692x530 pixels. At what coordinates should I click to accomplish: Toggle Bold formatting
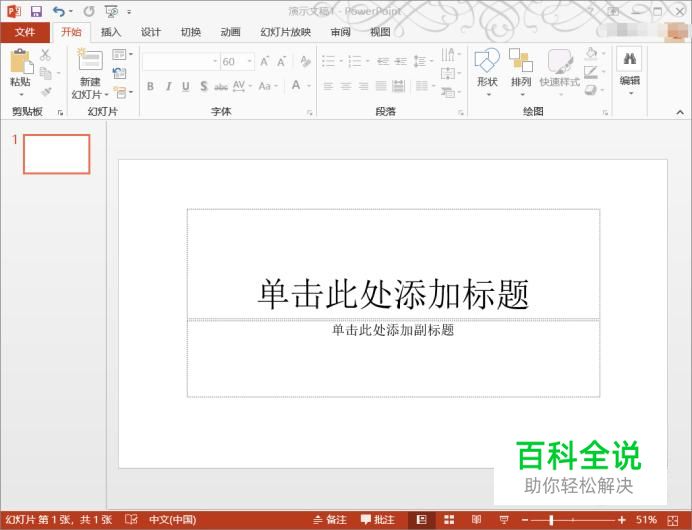(151, 87)
